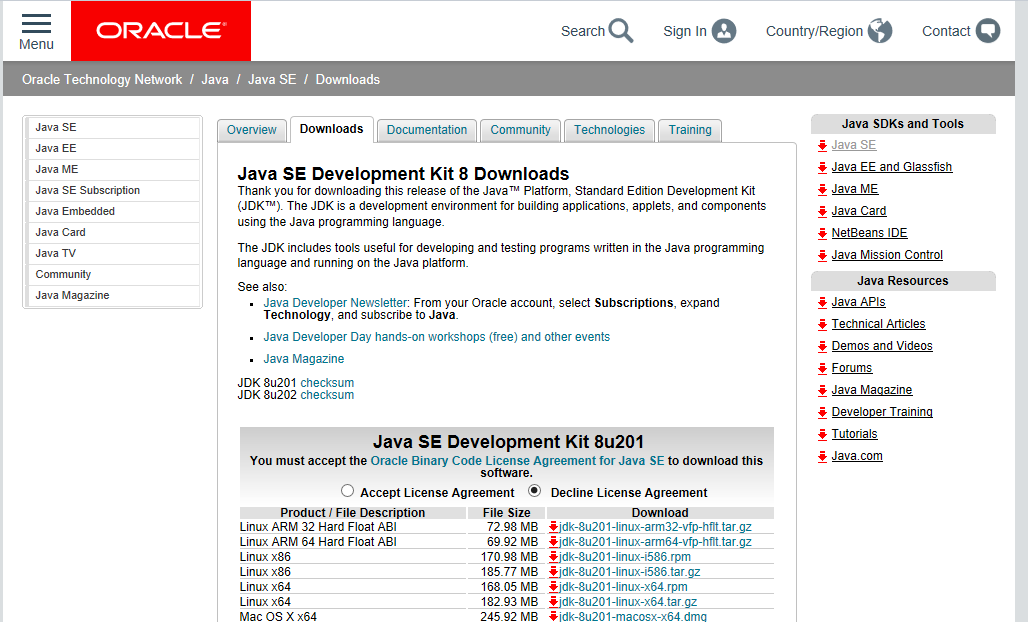Image resolution: width=1028 pixels, height=622 pixels.
Task: Open Java Magazine link under Java Resources
Action: [871, 390]
